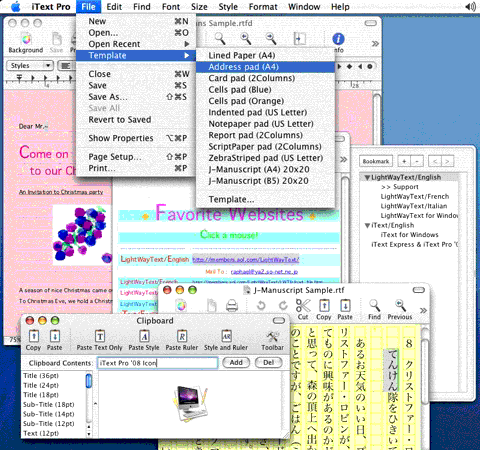Click Paste Style icon in Clipboard
This screenshot has width=480, height=450.
144,336
